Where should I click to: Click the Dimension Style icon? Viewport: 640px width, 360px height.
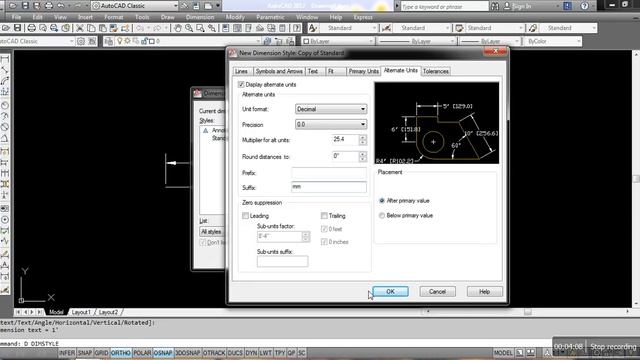tap(386, 28)
